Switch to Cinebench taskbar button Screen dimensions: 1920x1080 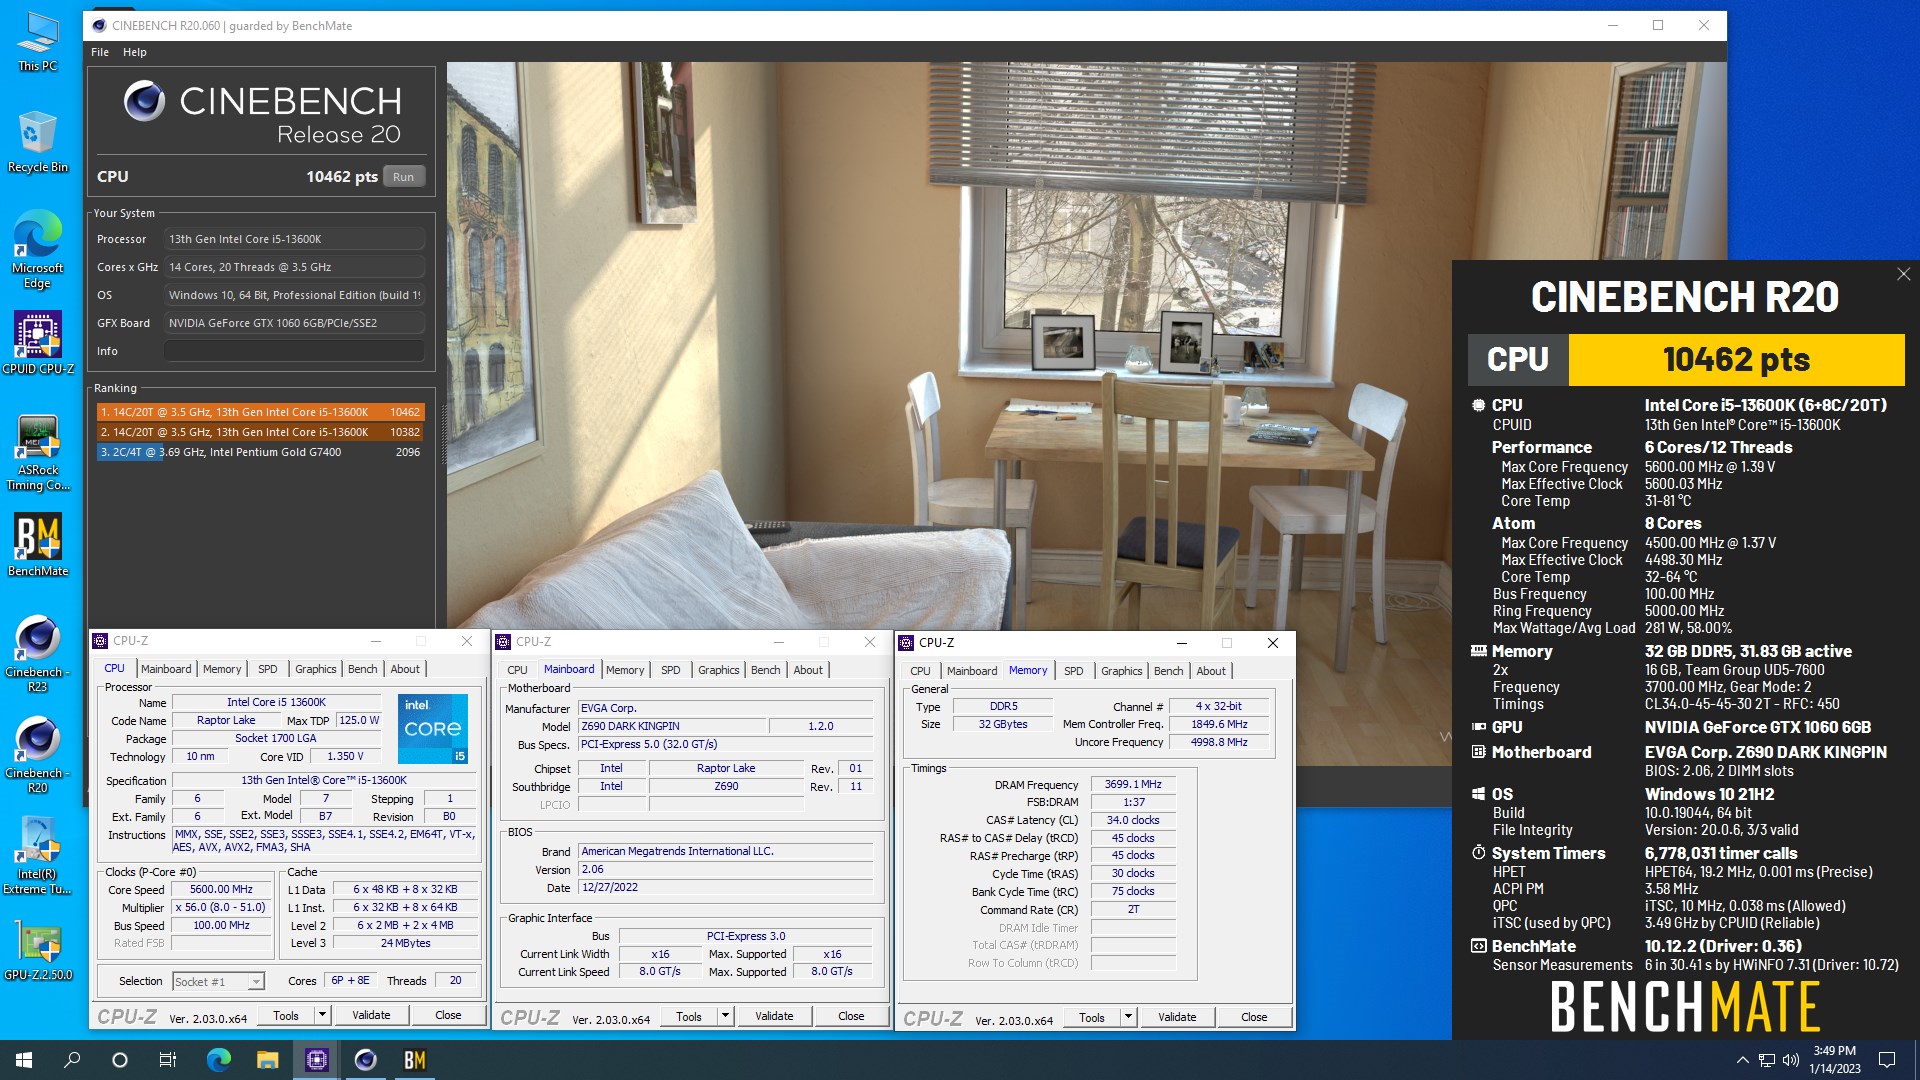point(365,1060)
